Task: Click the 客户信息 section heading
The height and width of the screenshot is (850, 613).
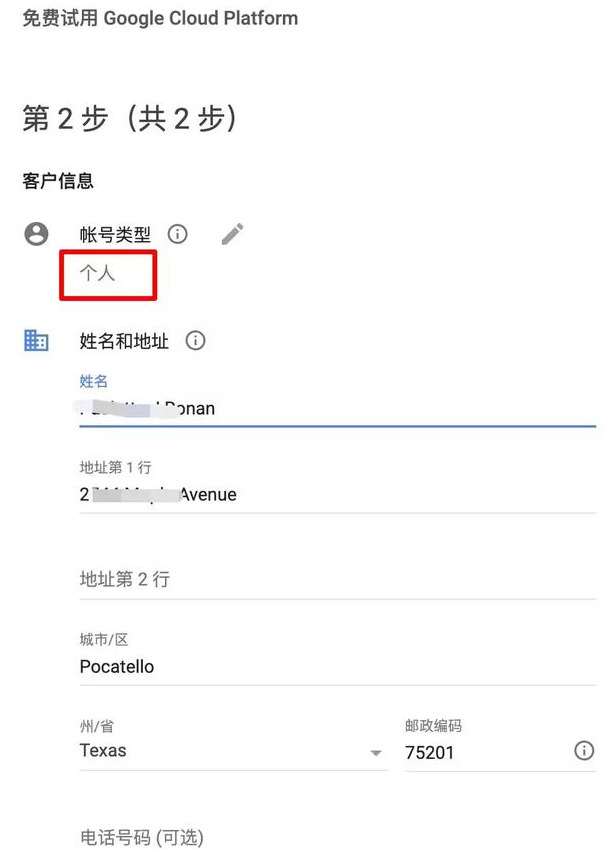Action: tap(58, 181)
